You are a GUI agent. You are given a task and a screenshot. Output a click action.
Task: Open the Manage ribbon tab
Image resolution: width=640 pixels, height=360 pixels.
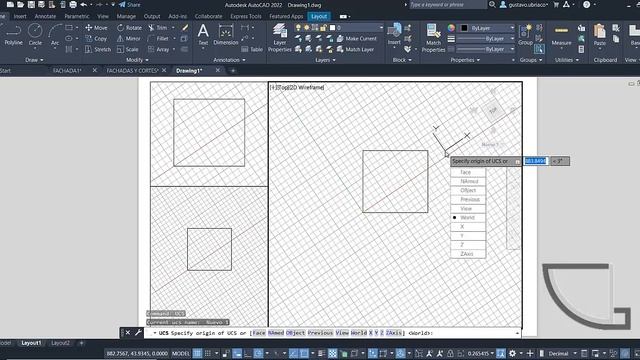coord(126,16)
